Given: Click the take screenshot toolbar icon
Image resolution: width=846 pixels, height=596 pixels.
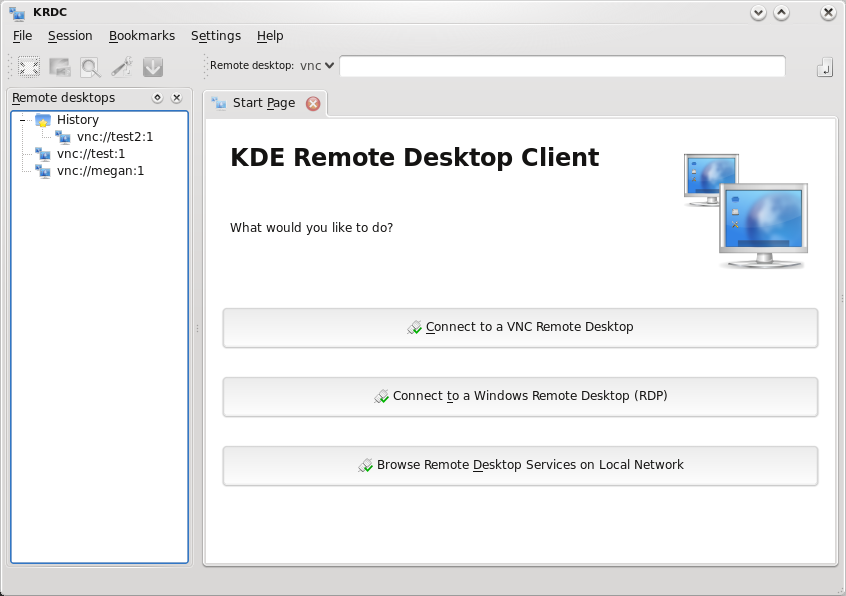Looking at the screenshot, I should (x=60, y=67).
